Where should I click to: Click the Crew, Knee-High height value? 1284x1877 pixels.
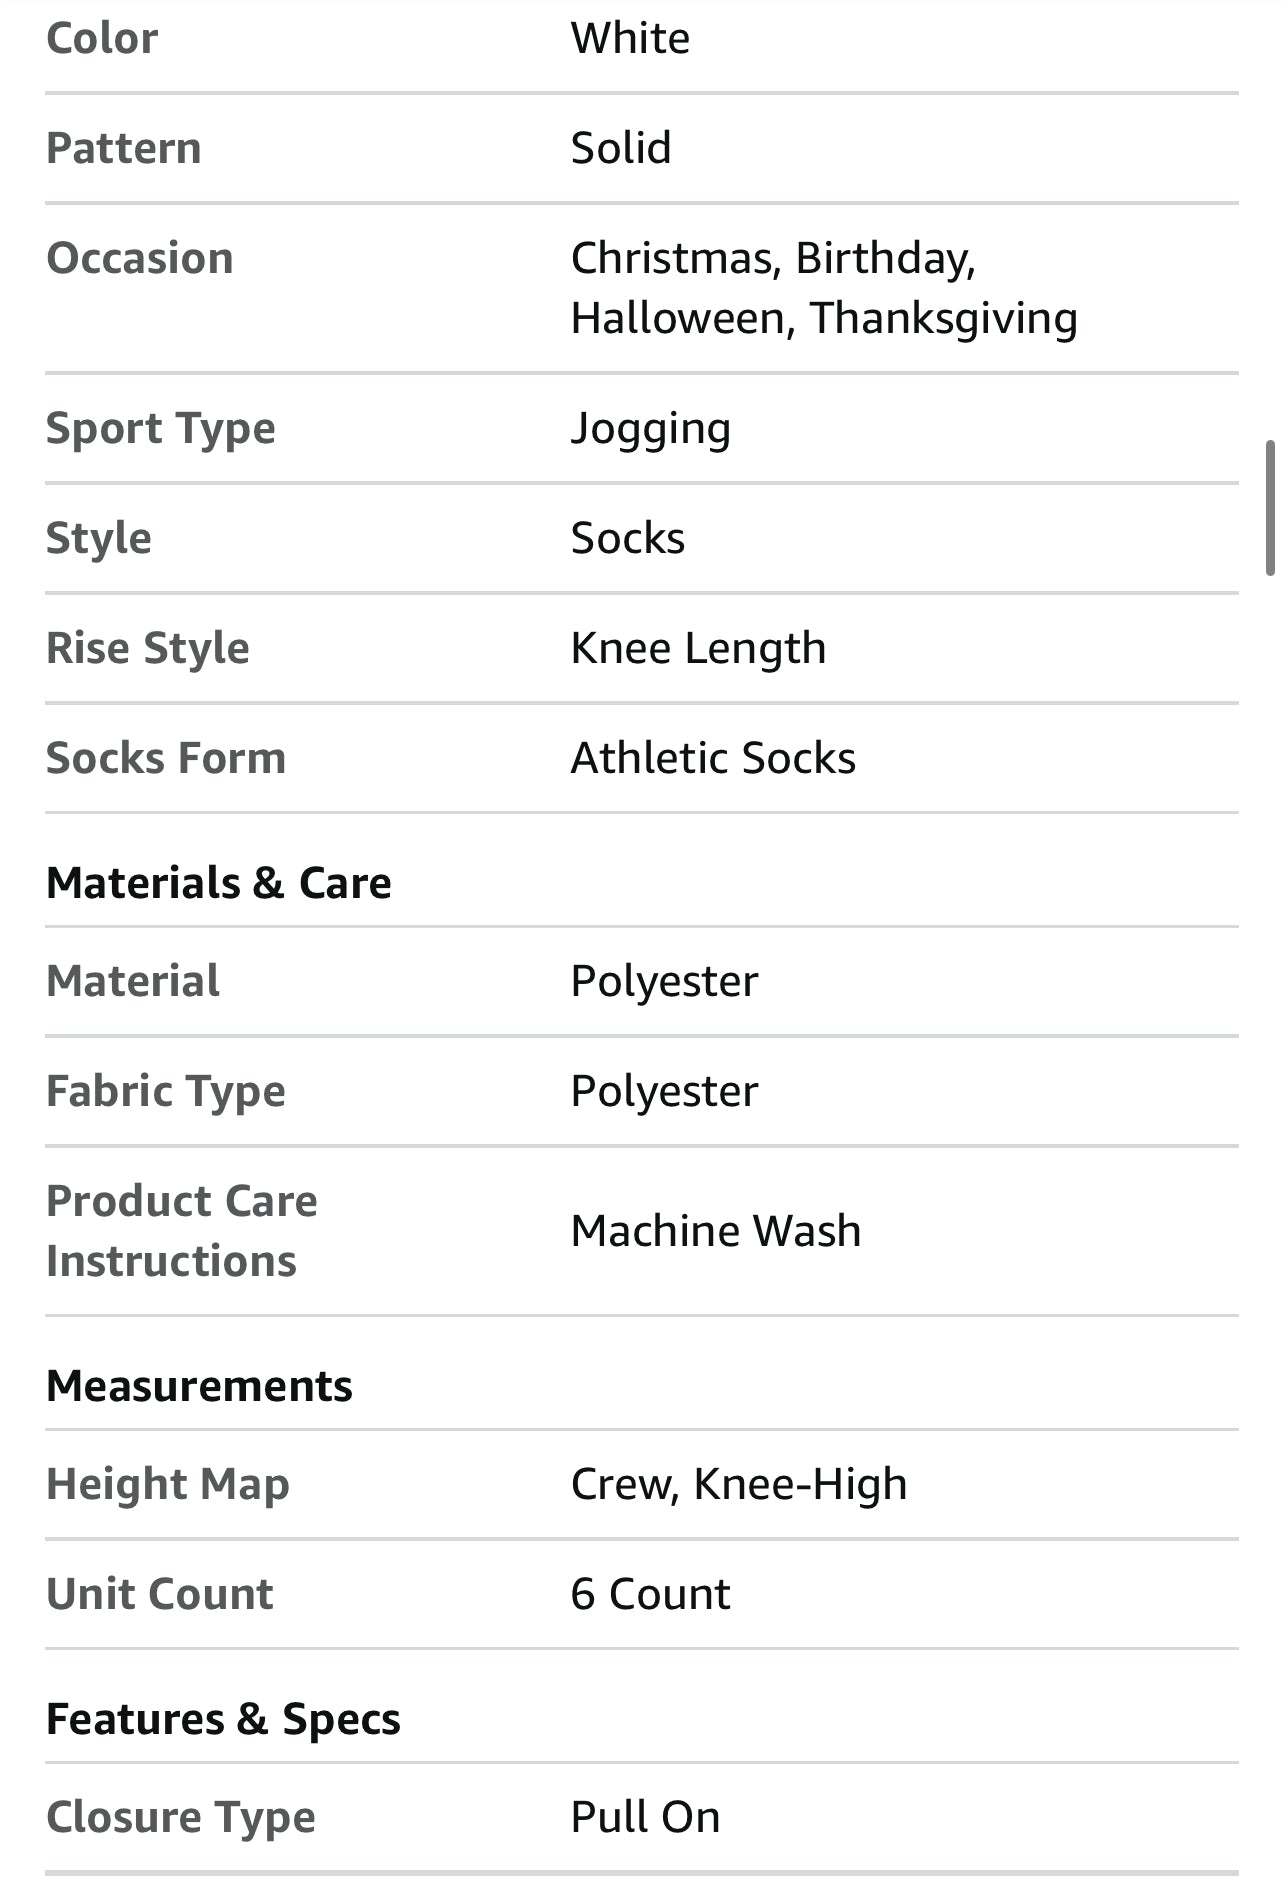(738, 1484)
